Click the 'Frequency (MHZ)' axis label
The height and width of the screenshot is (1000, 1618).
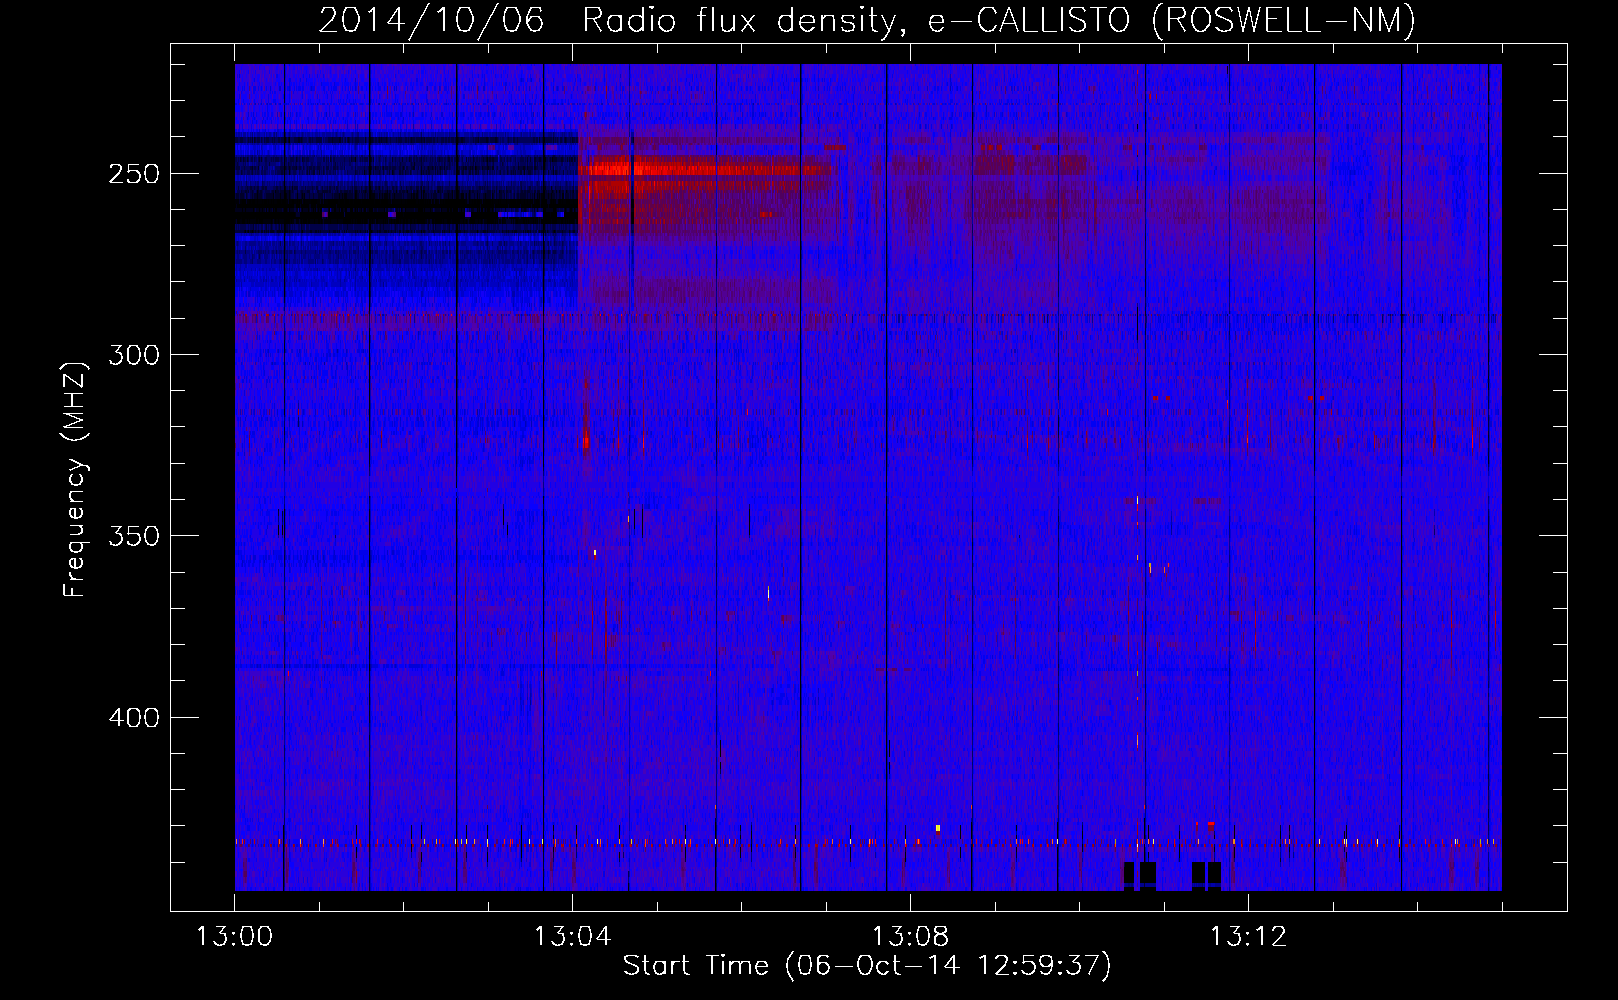pos(75,480)
